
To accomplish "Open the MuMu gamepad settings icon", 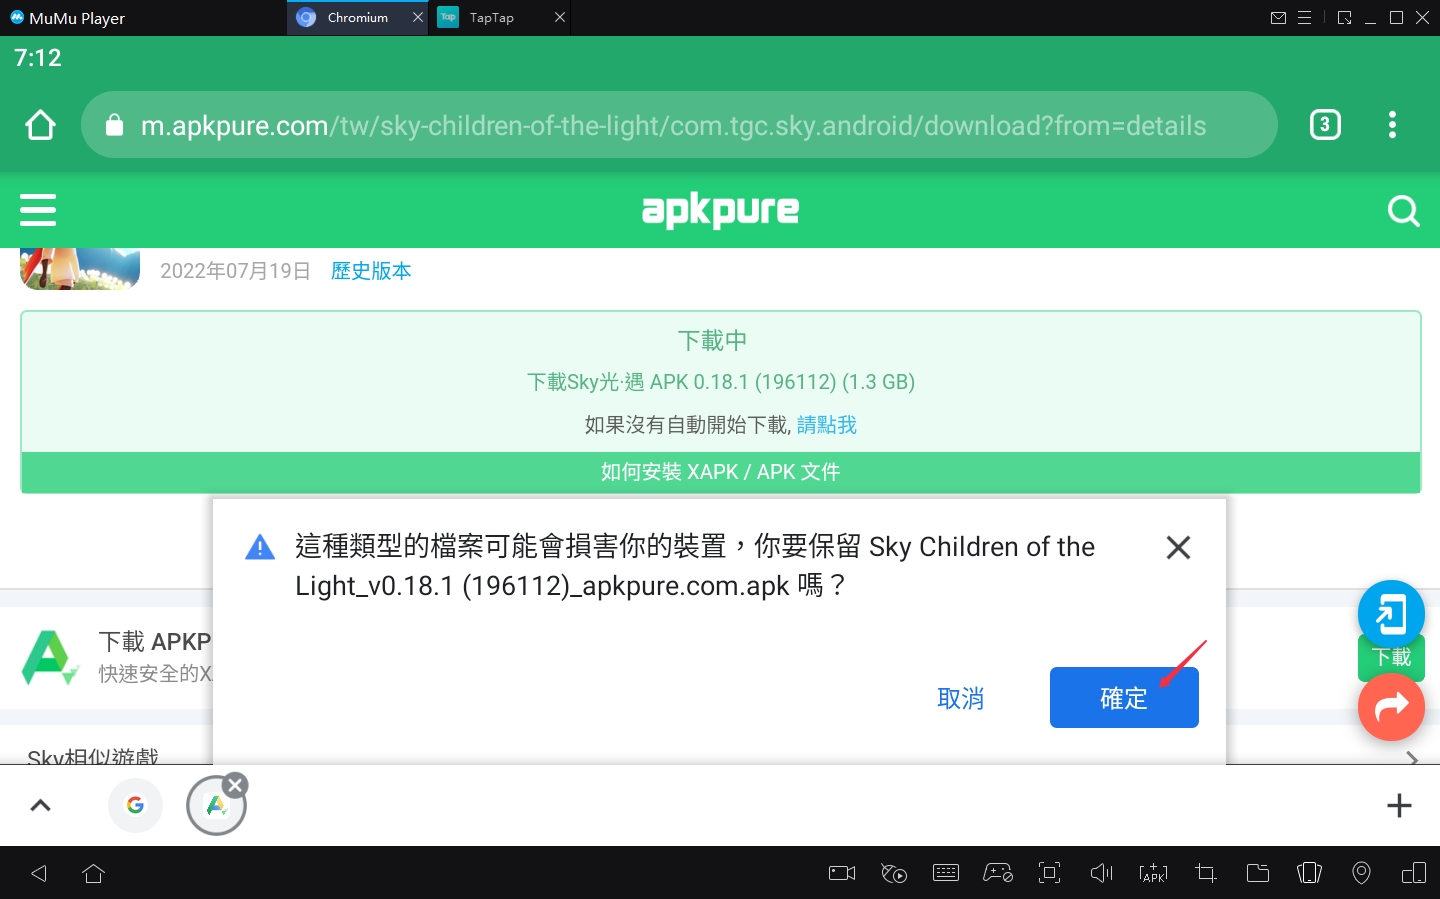I will [x=998, y=873].
